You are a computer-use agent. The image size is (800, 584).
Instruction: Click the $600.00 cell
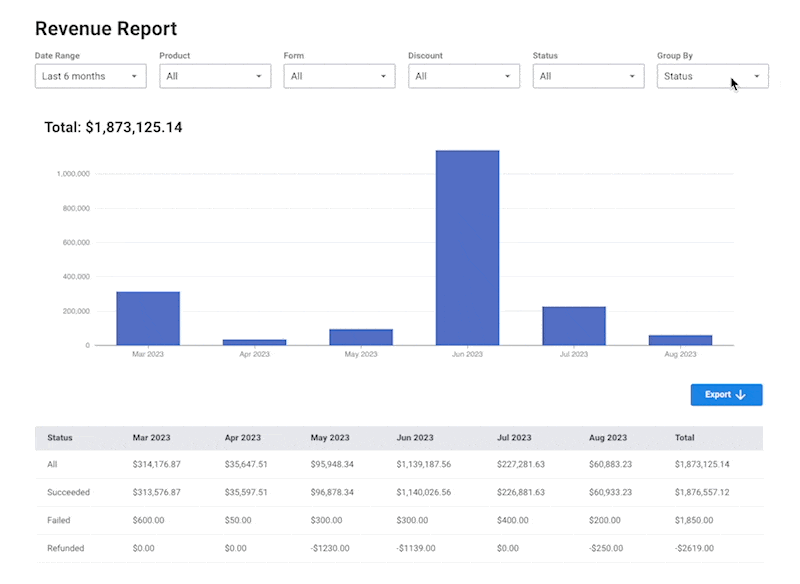(148, 520)
